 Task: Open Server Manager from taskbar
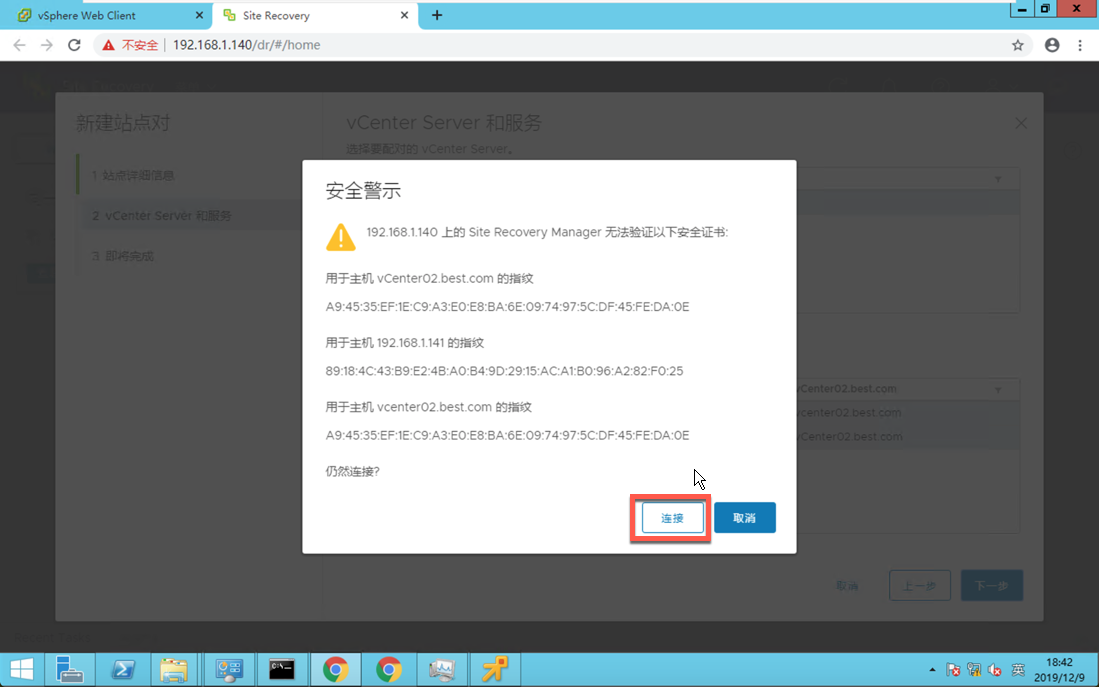69,669
